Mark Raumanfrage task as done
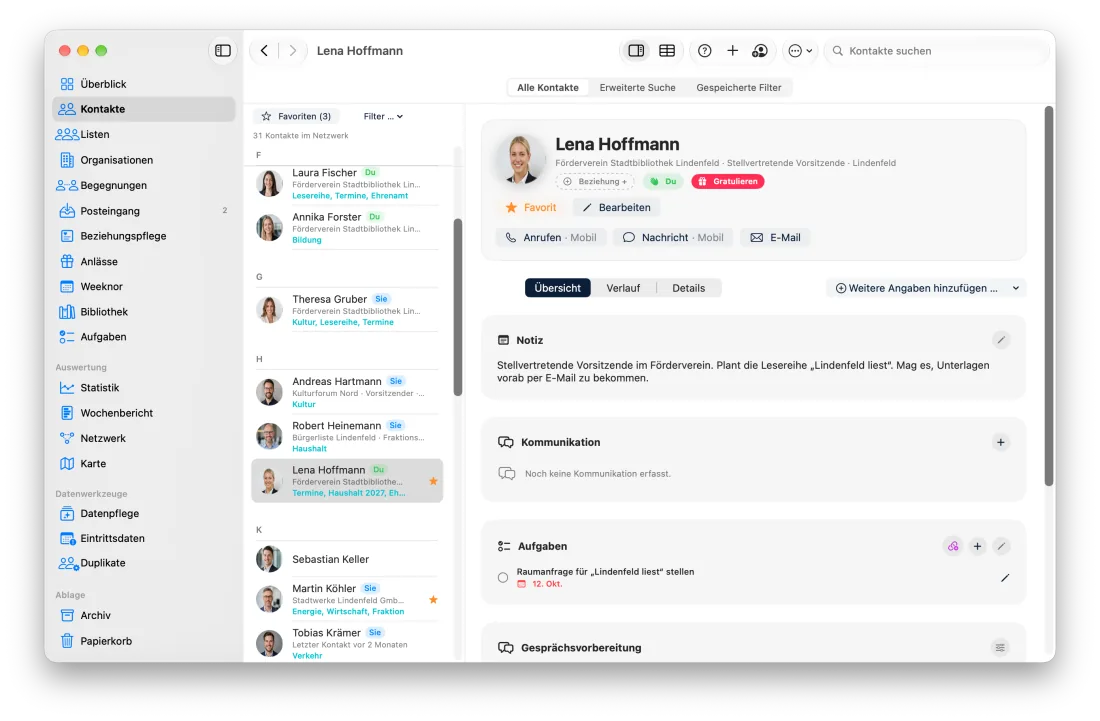This screenshot has width=1100, height=721. coord(503,578)
